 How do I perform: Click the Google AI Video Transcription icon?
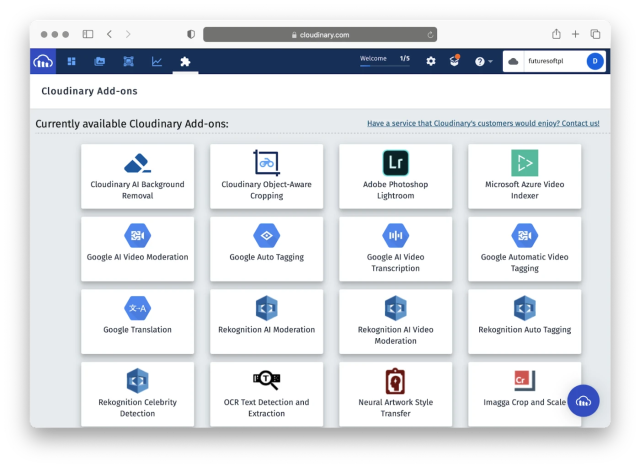396,236
